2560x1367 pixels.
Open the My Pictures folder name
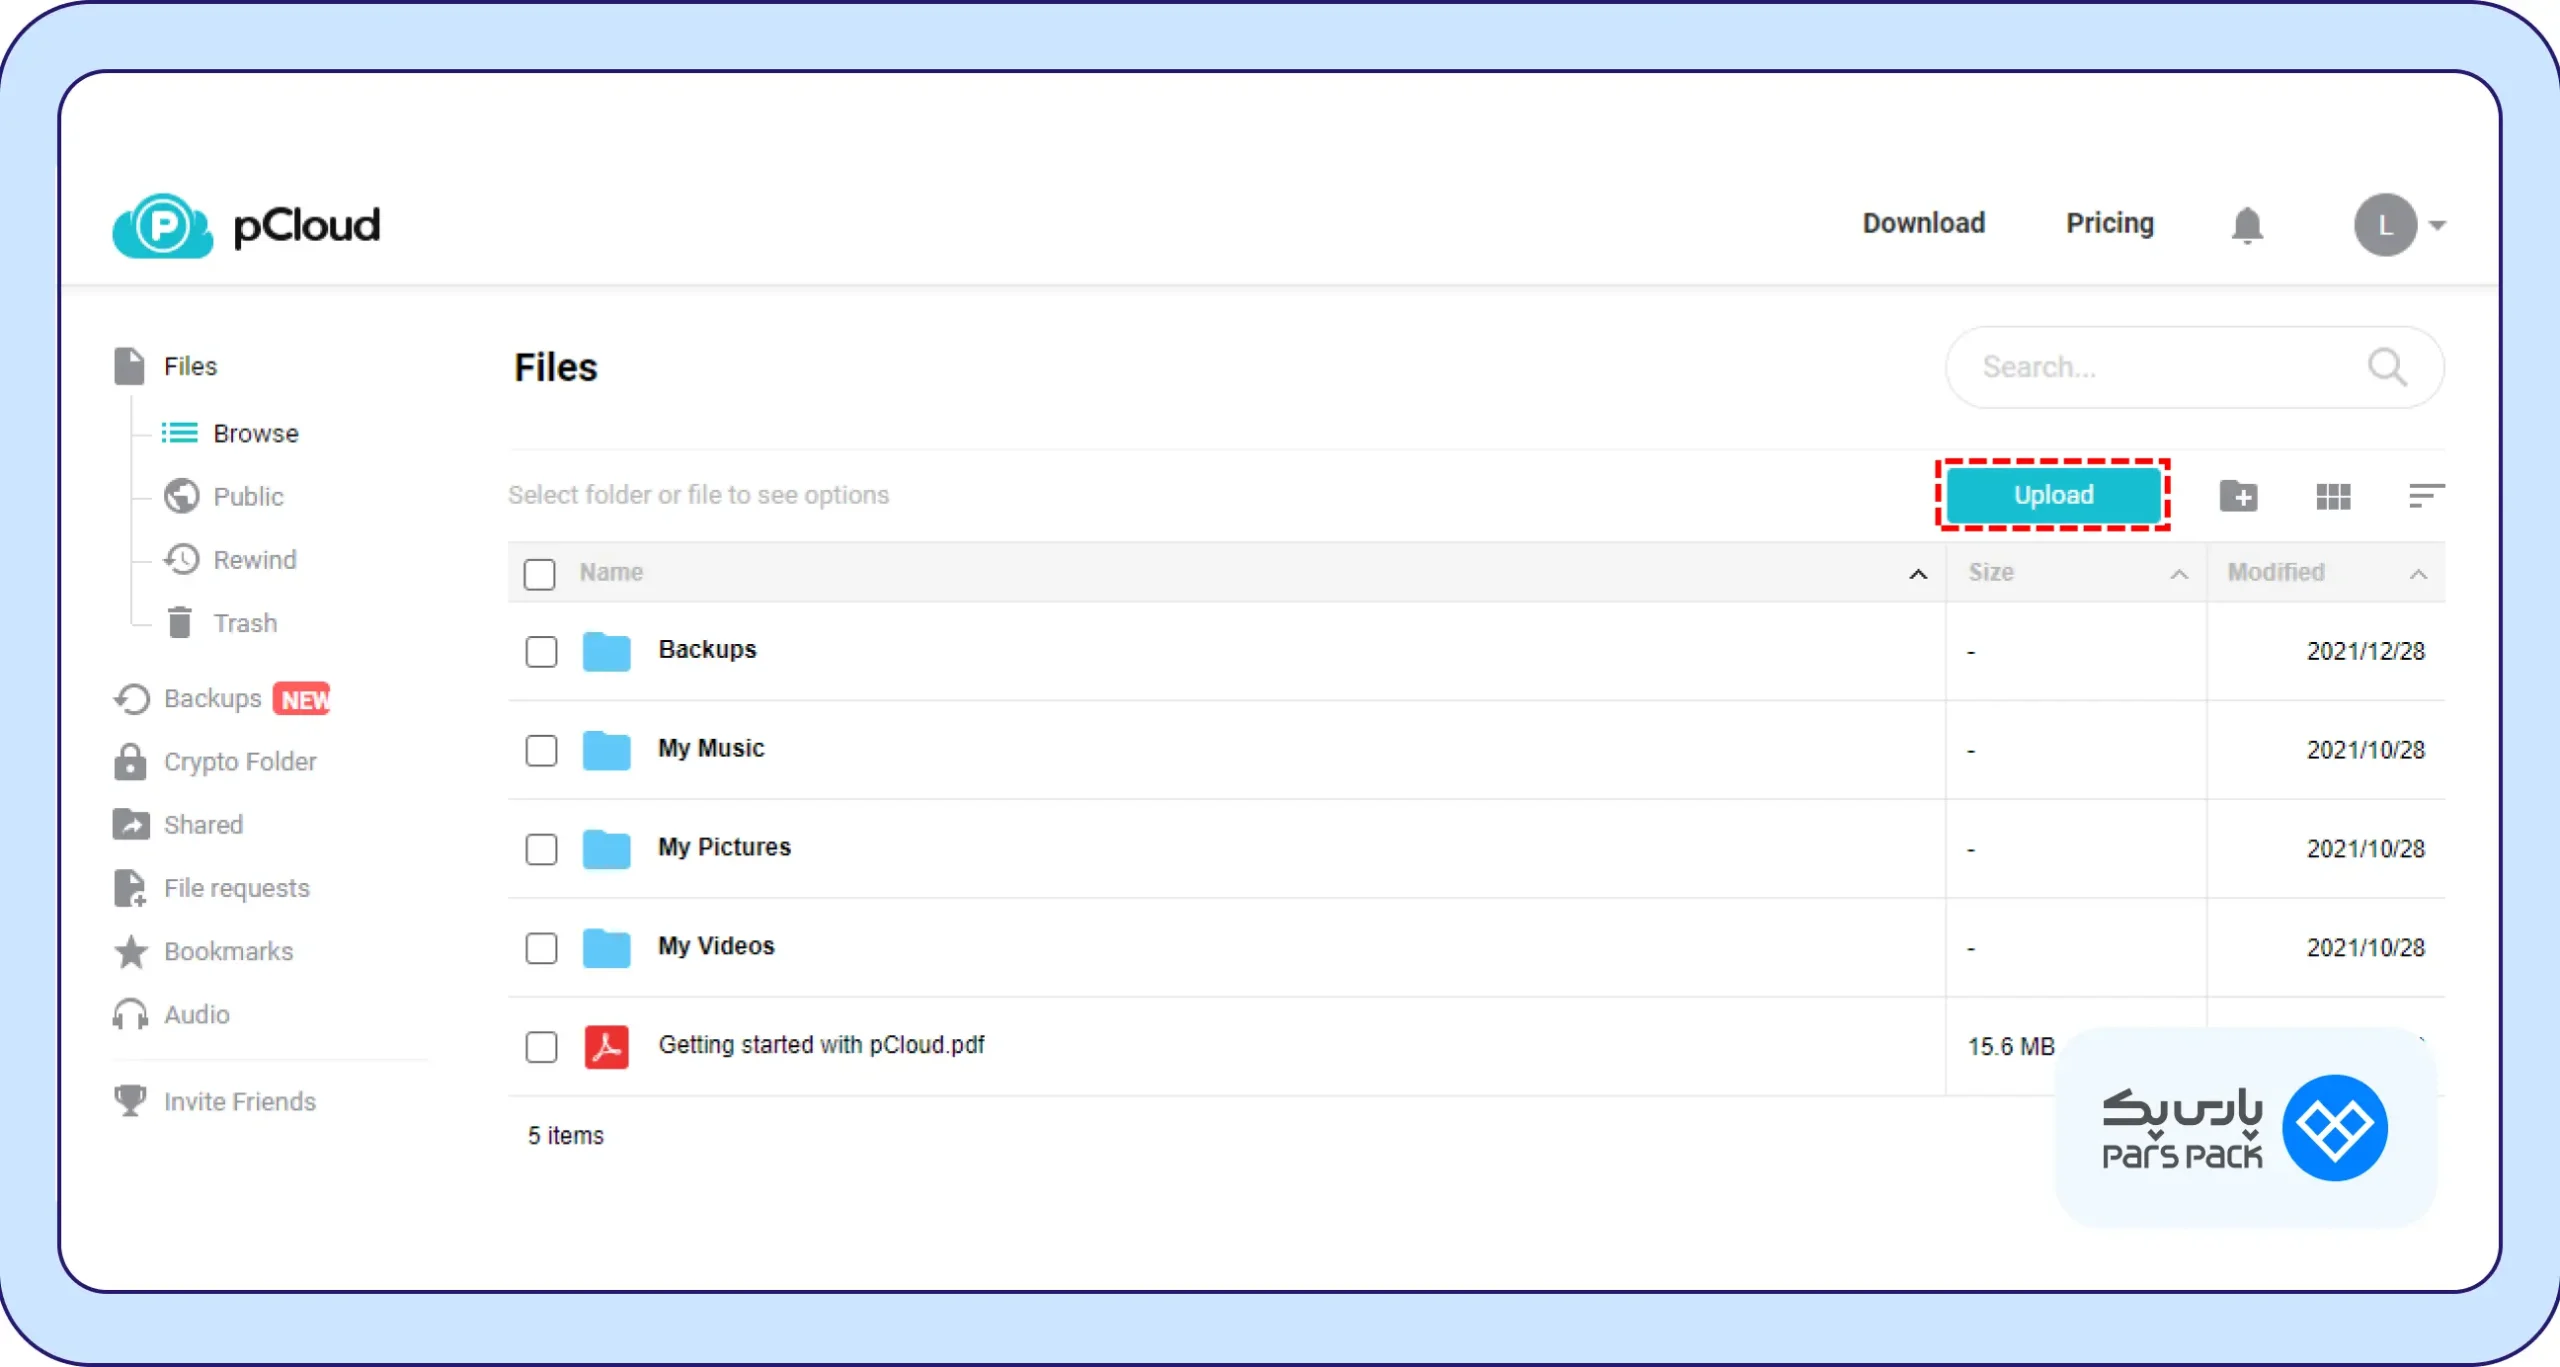click(724, 847)
